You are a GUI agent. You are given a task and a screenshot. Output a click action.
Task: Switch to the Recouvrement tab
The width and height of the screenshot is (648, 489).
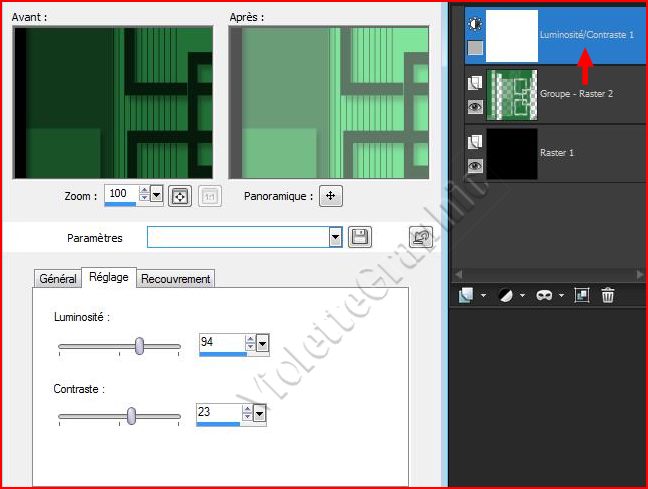pyautogui.click(x=175, y=278)
